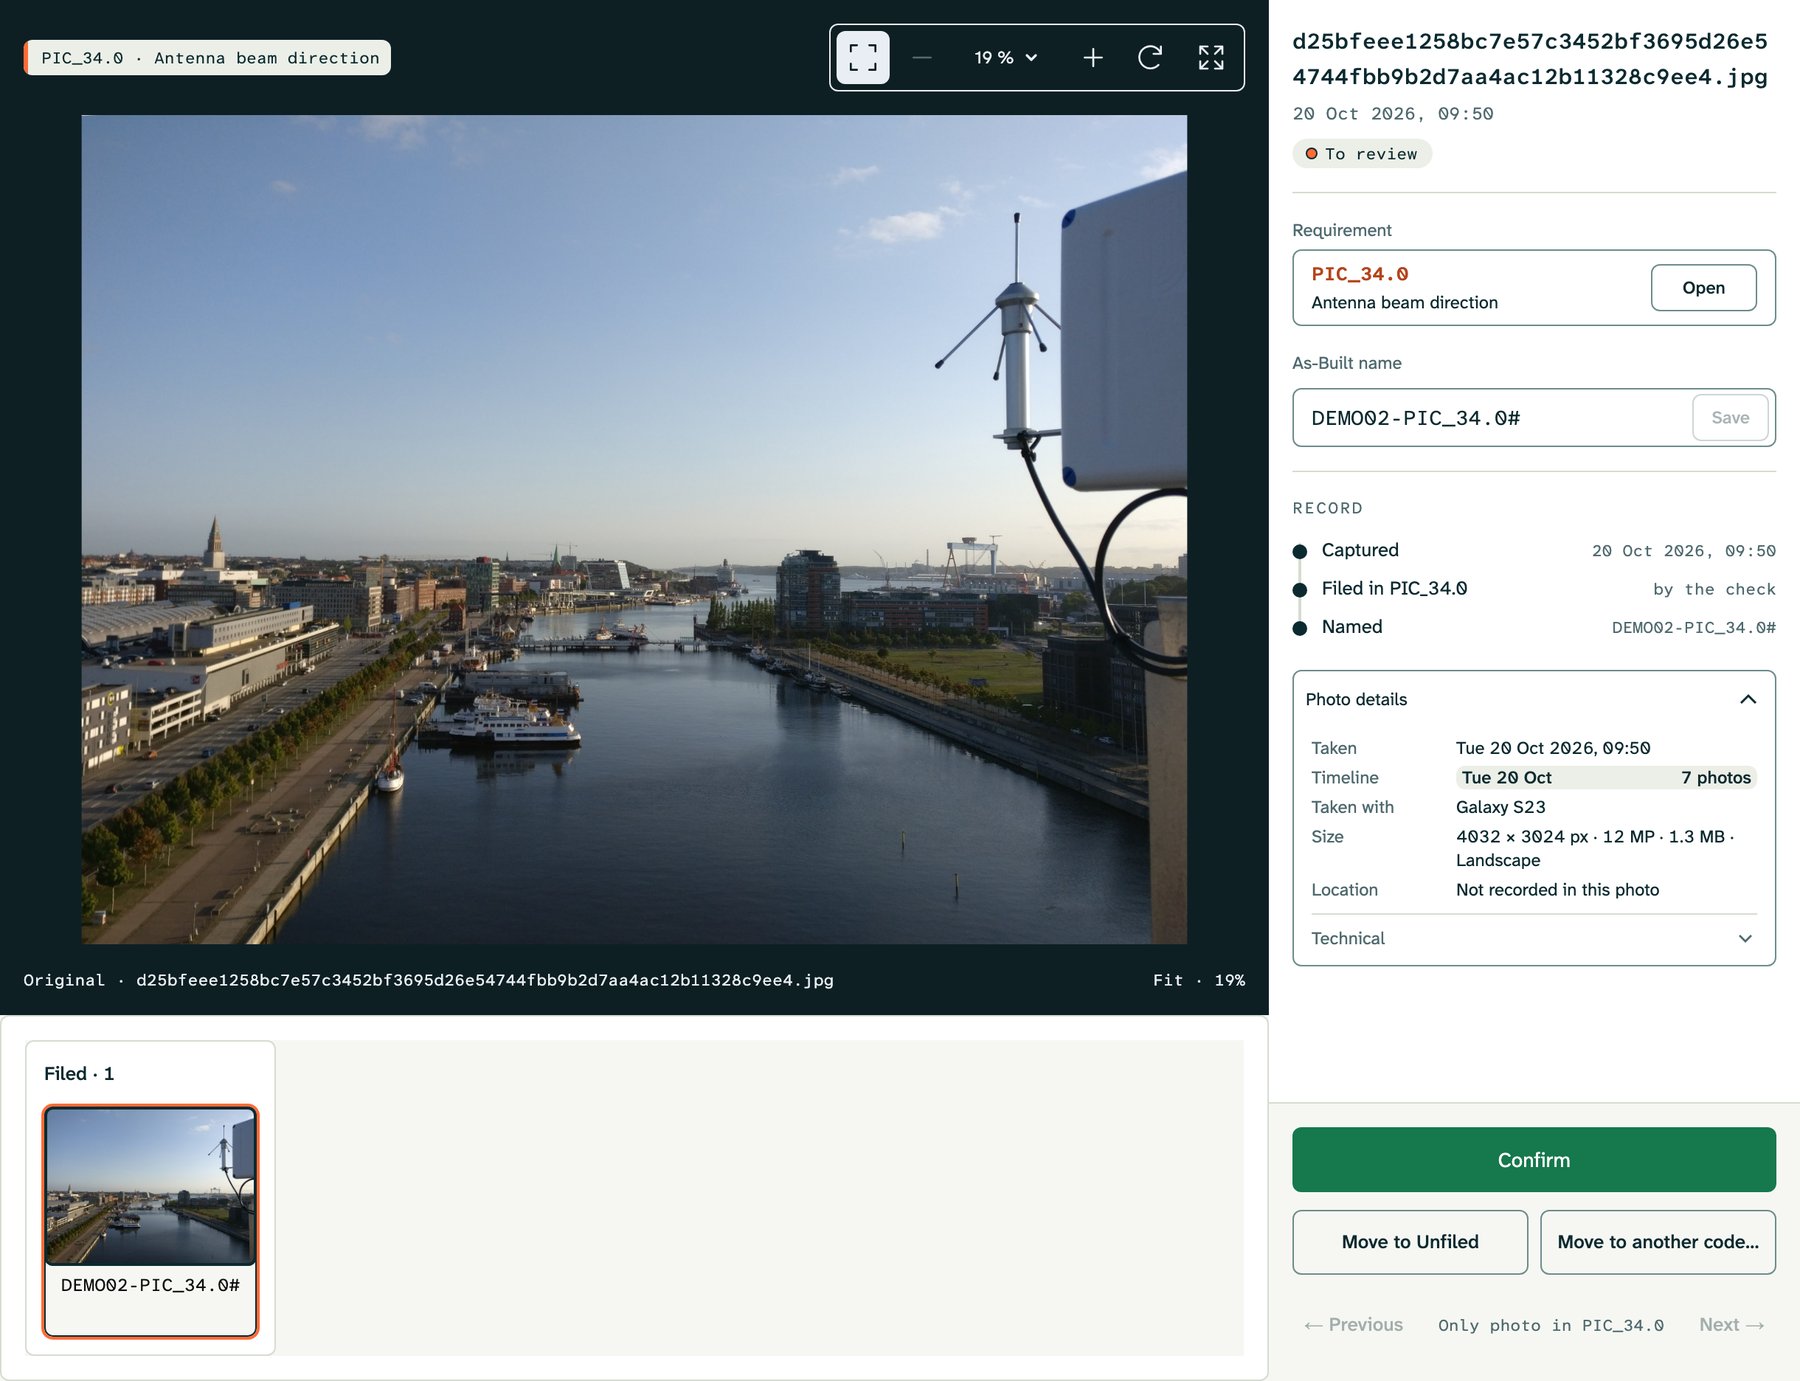This screenshot has height=1381, width=1800.
Task: Click the Captured record entry
Action: pos(1533,550)
